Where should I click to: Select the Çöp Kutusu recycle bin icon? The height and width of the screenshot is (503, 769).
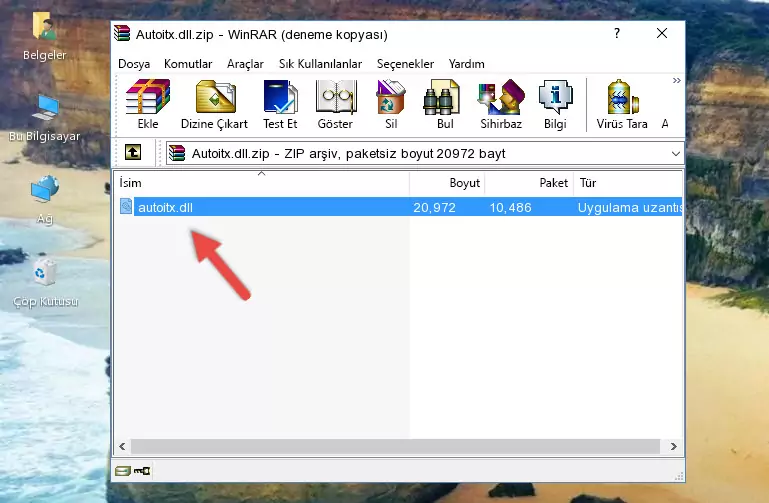coord(45,272)
